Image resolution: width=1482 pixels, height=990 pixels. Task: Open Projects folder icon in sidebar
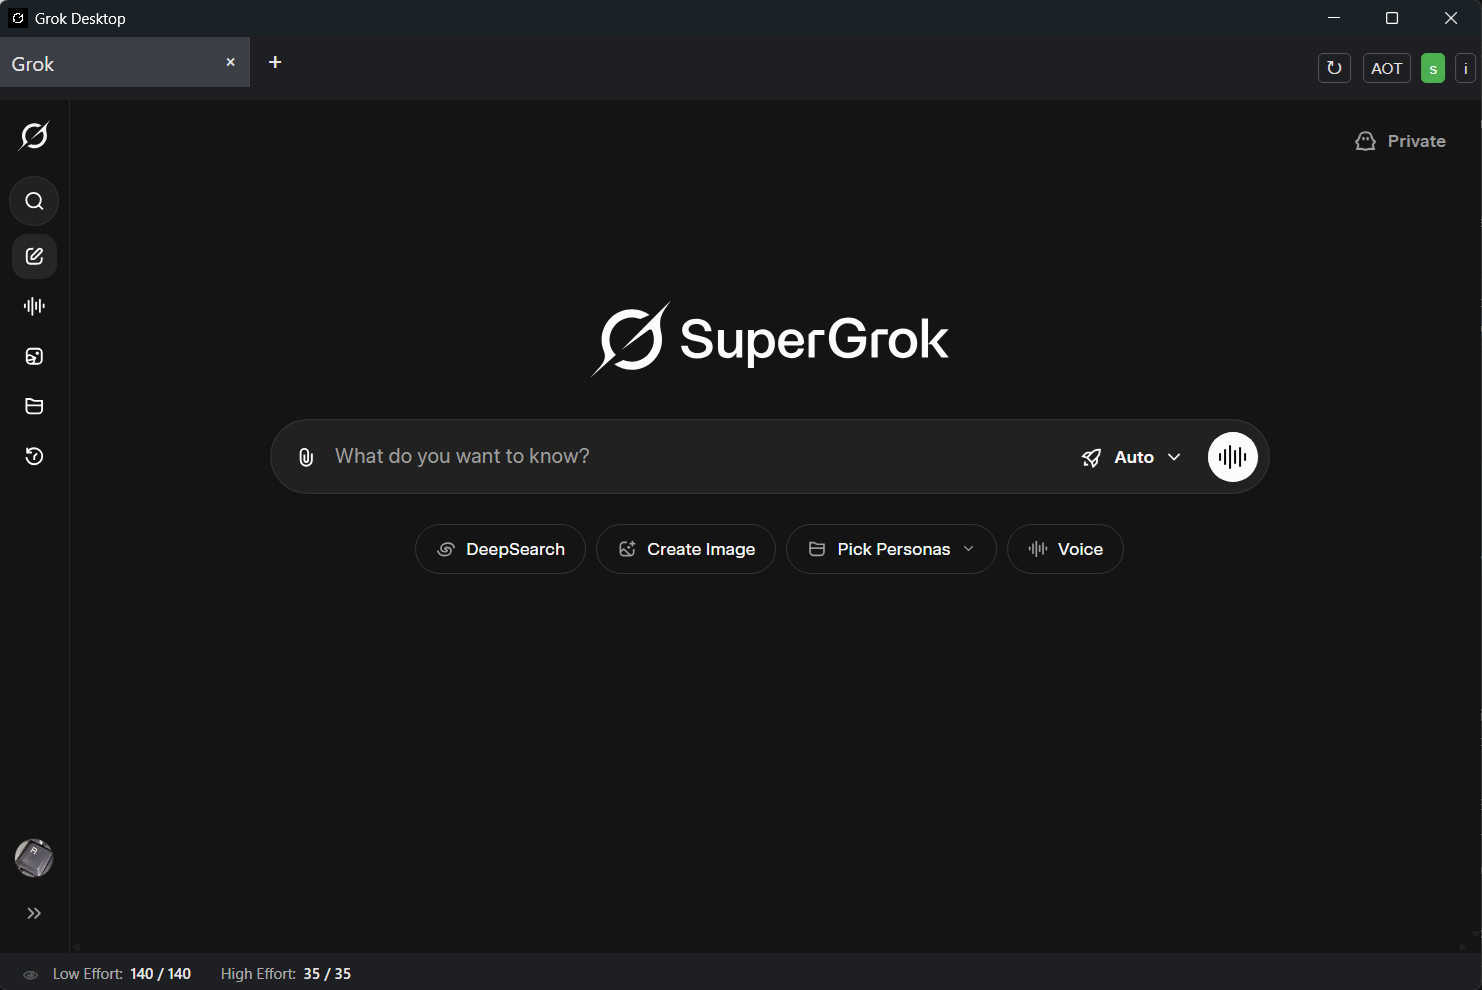(x=34, y=406)
